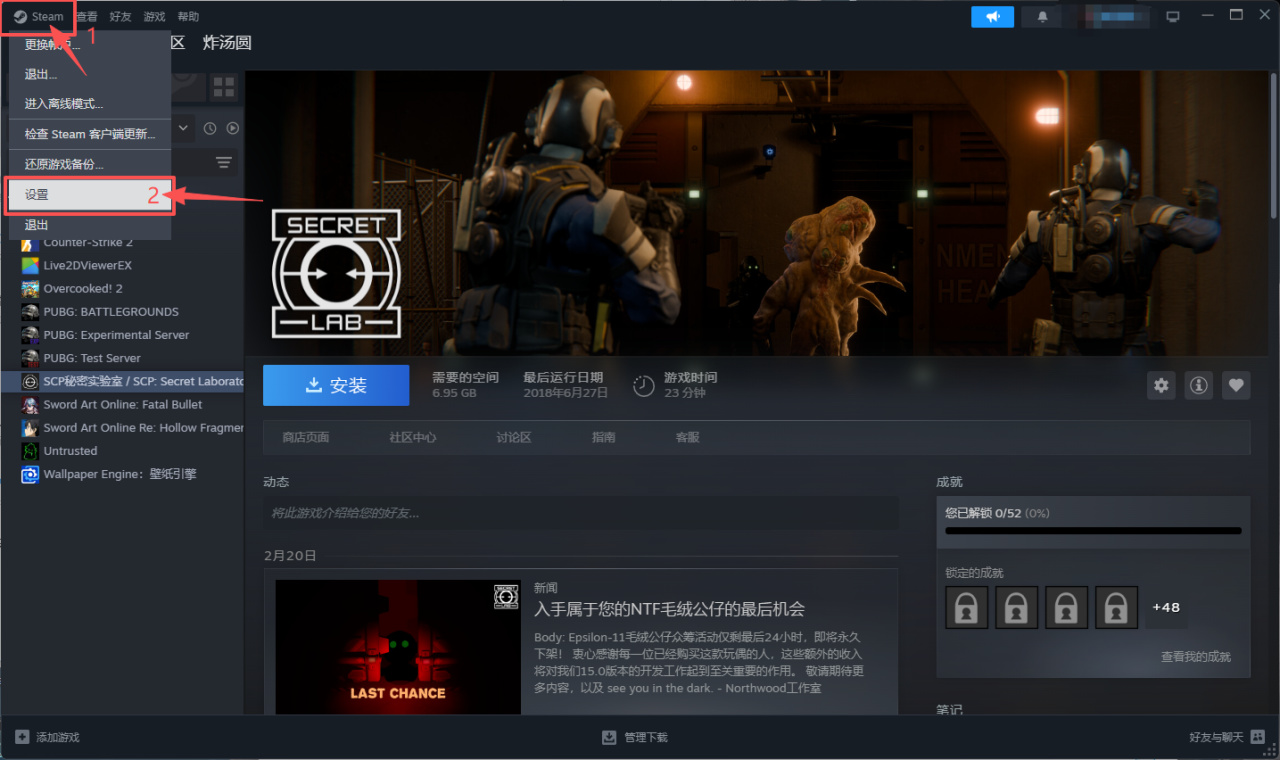Open game settings via the gear icon
1280x760 pixels.
click(1161, 385)
